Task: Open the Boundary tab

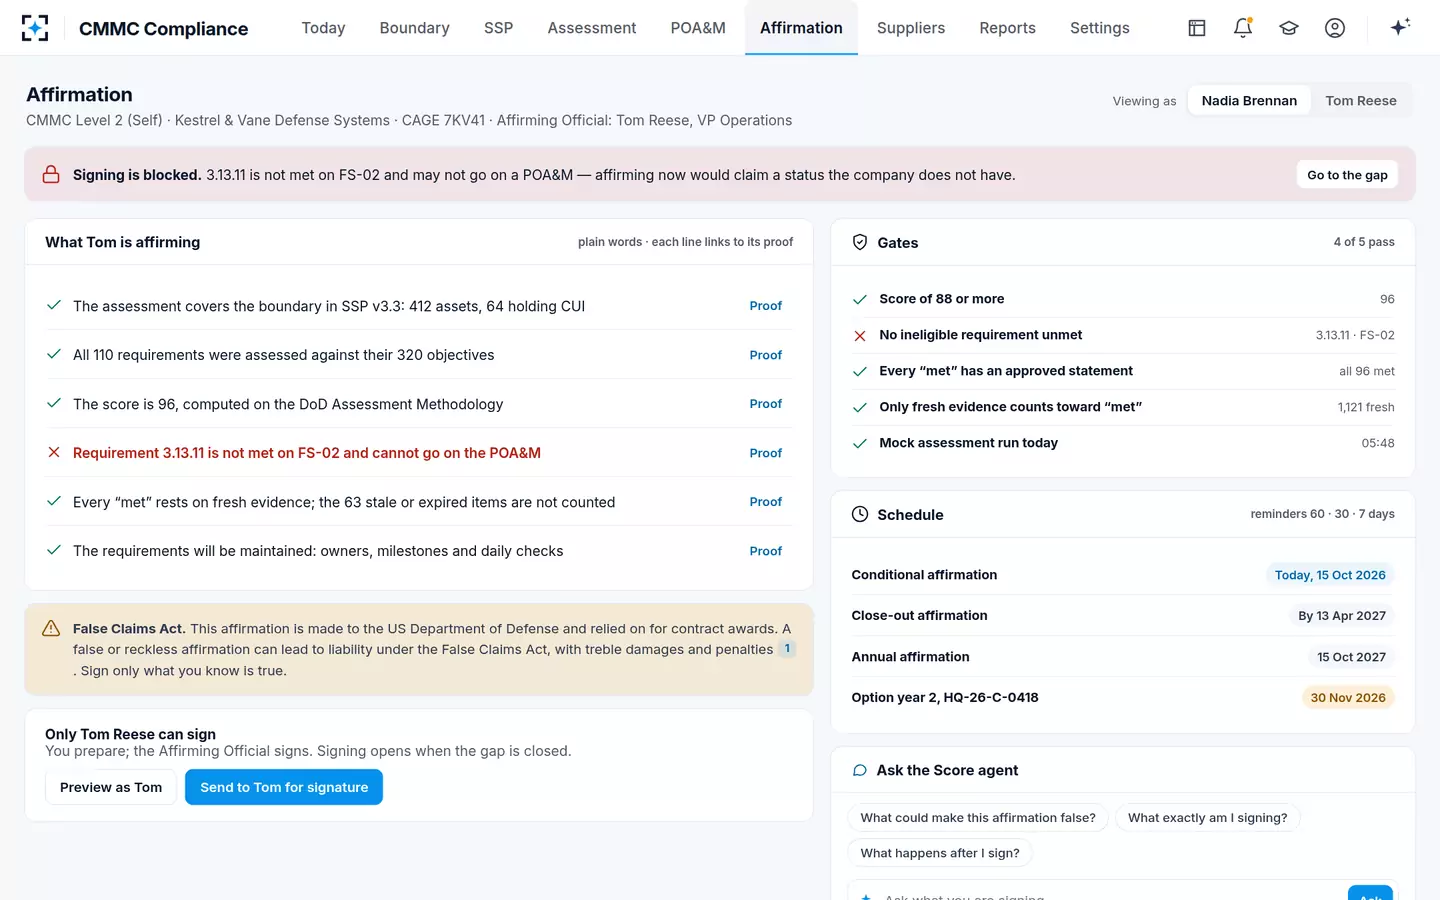Action: [414, 28]
